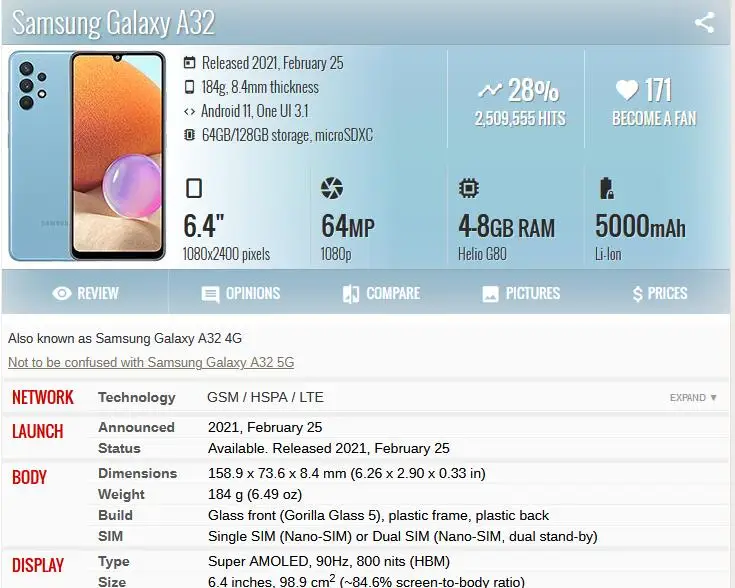Click the Also known as Galaxy A32 4G text
This screenshot has width=735, height=588.
pyautogui.click(x=125, y=339)
